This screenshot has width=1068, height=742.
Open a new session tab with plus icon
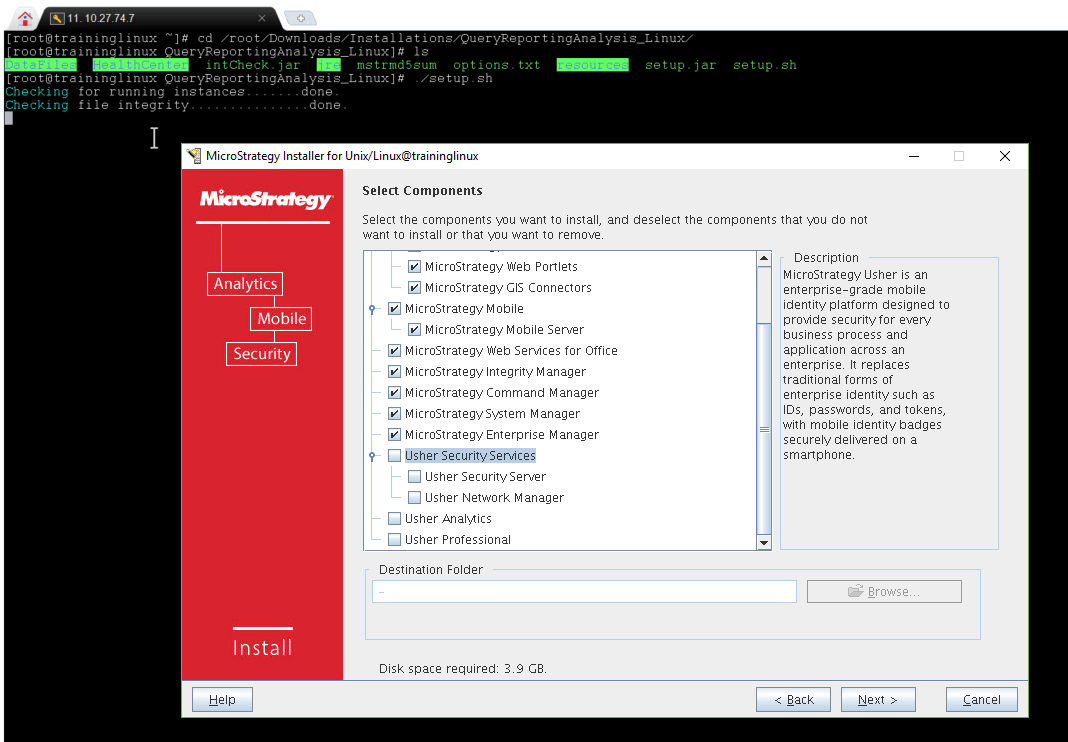pyautogui.click(x=299, y=18)
